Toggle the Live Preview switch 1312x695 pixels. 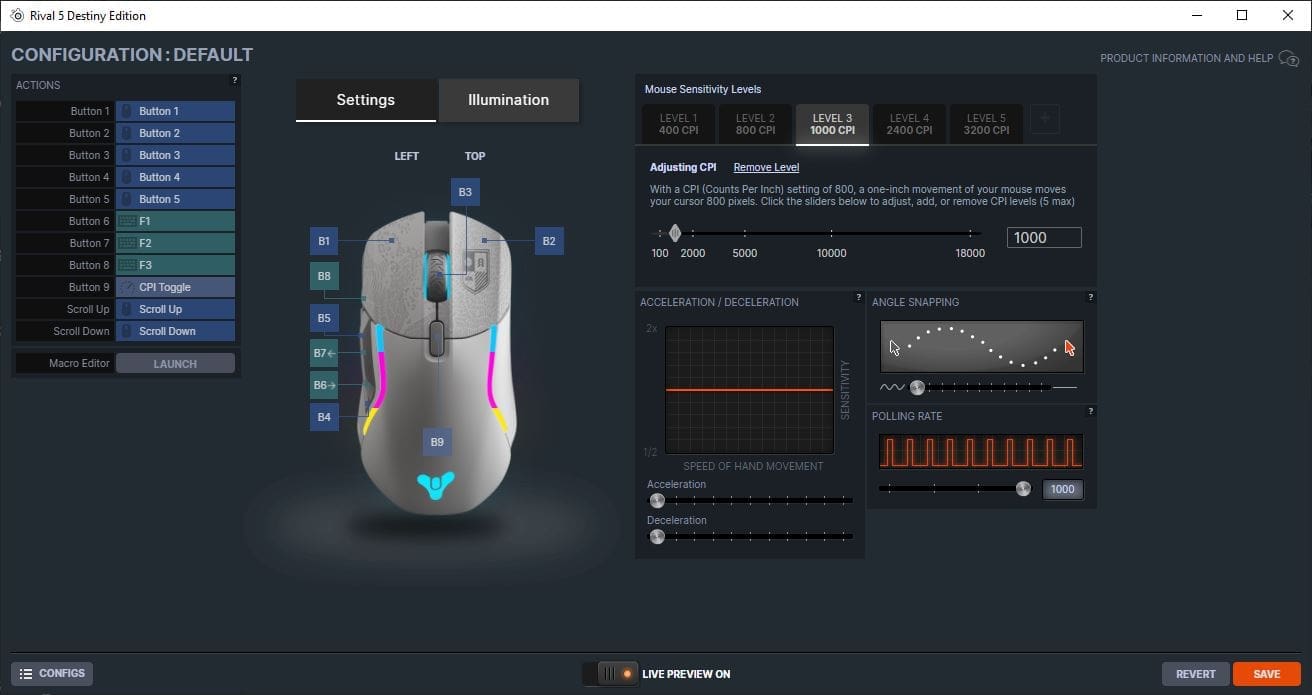pyautogui.click(x=610, y=674)
